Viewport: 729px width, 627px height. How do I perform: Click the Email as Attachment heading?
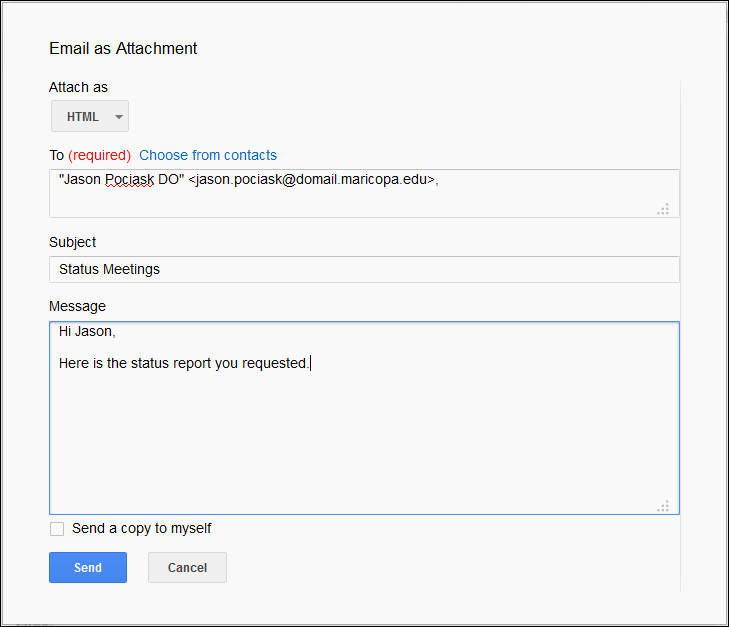(x=123, y=48)
